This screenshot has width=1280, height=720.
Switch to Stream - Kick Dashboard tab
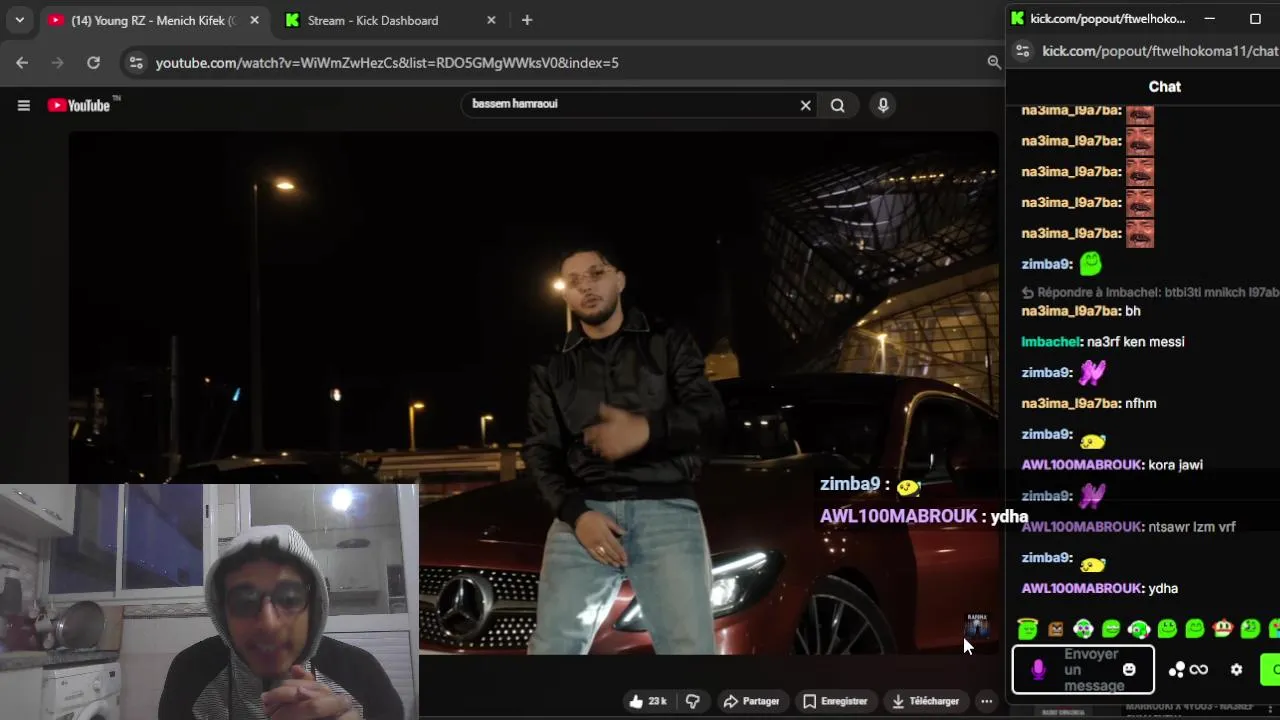[x=372, y=20]
